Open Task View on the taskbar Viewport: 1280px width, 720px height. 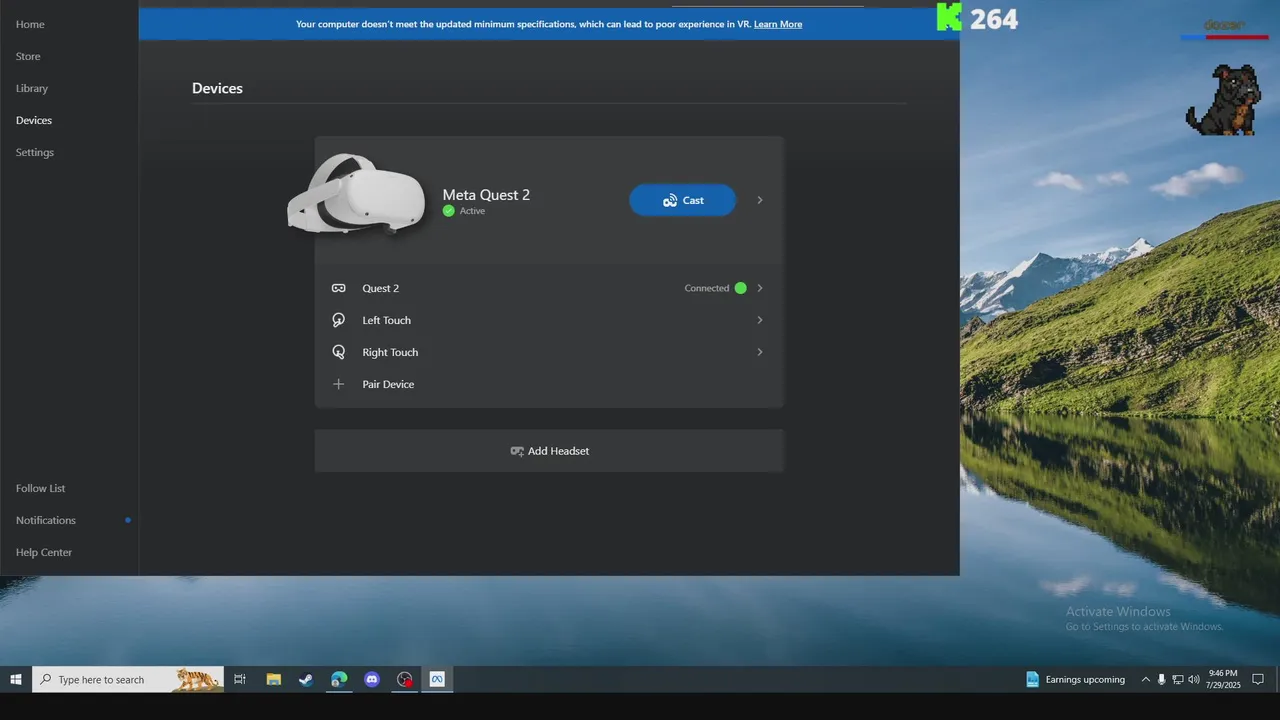click(240, 679)
